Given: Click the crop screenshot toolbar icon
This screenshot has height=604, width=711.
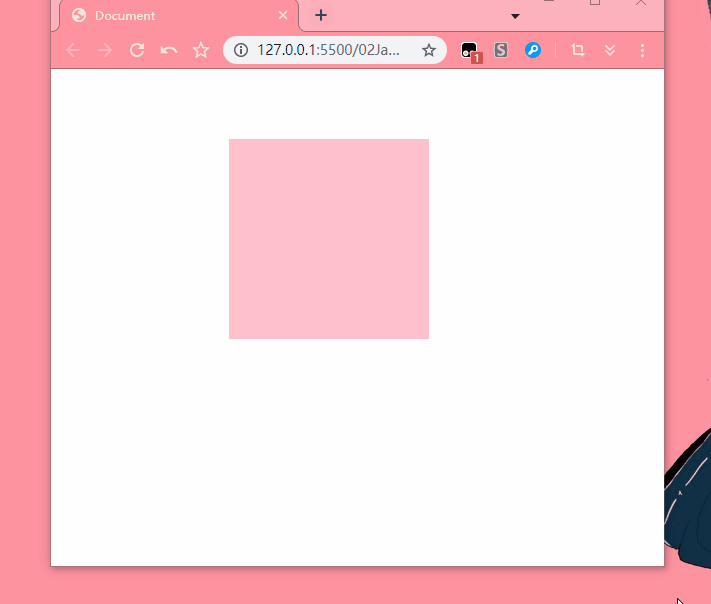Looking at the screenshot, I should [x=578, y=50].
